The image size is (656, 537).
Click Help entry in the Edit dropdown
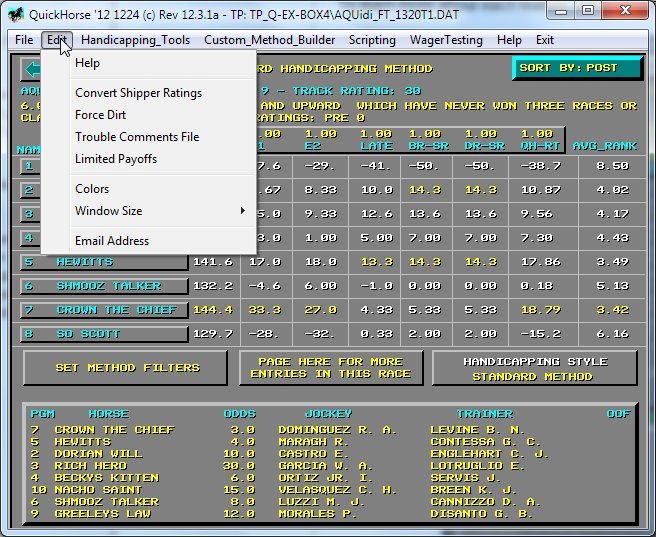(88, 63)
